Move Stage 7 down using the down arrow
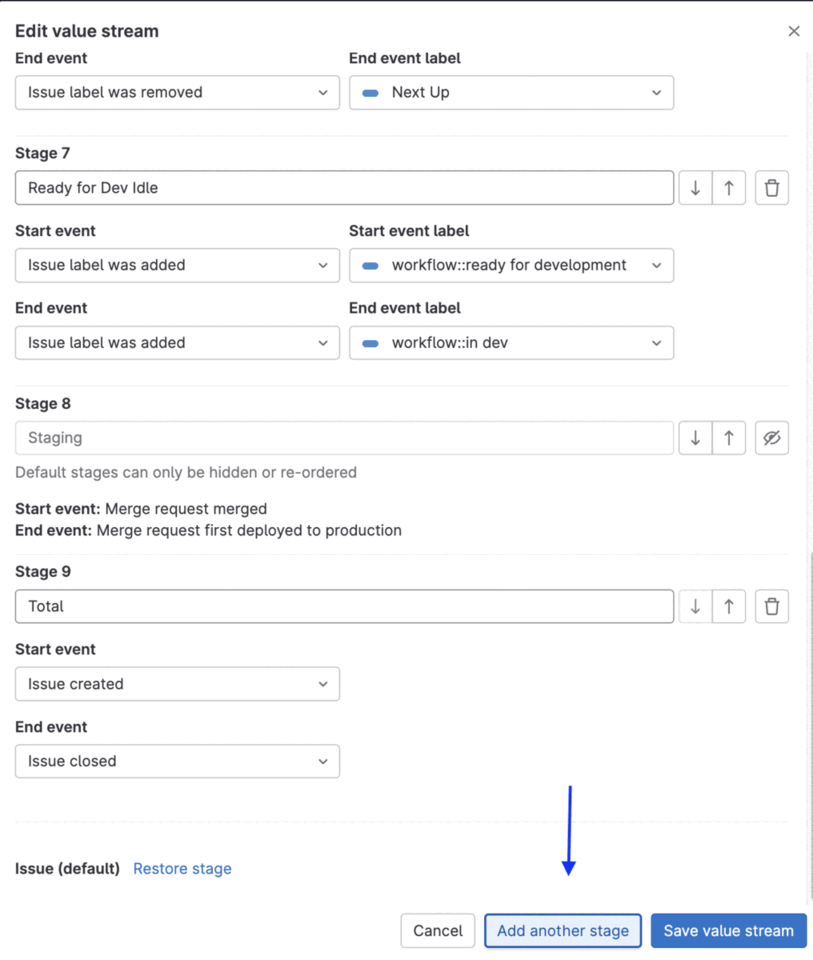This screenshot has width=813, height=960. pyautogui.click(x=695, y=187)
